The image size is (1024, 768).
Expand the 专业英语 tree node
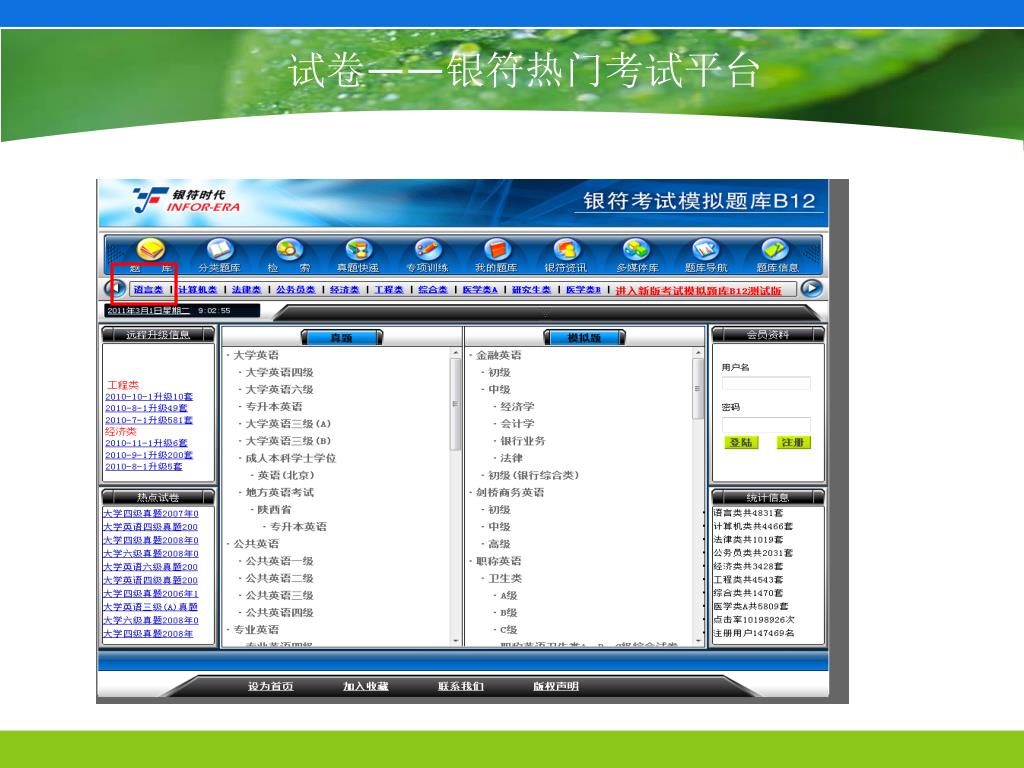click(x=255, y=630)
